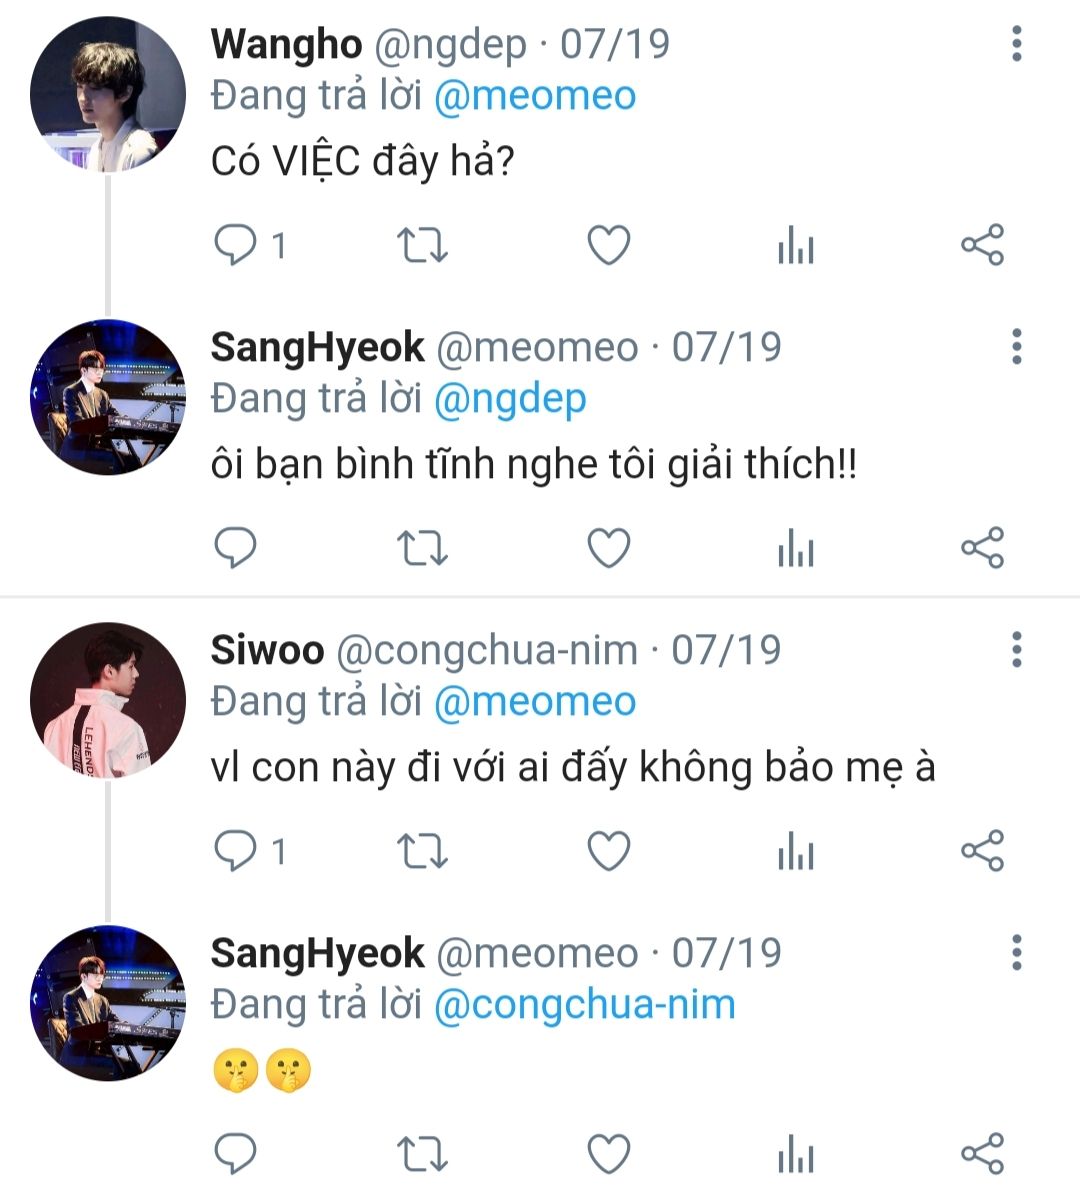1080x1196 pixels.
Task: Like SangHyeok's "nghe tôi giải thích" tweet
Action: pyautogui.click(x=608, y=548)
